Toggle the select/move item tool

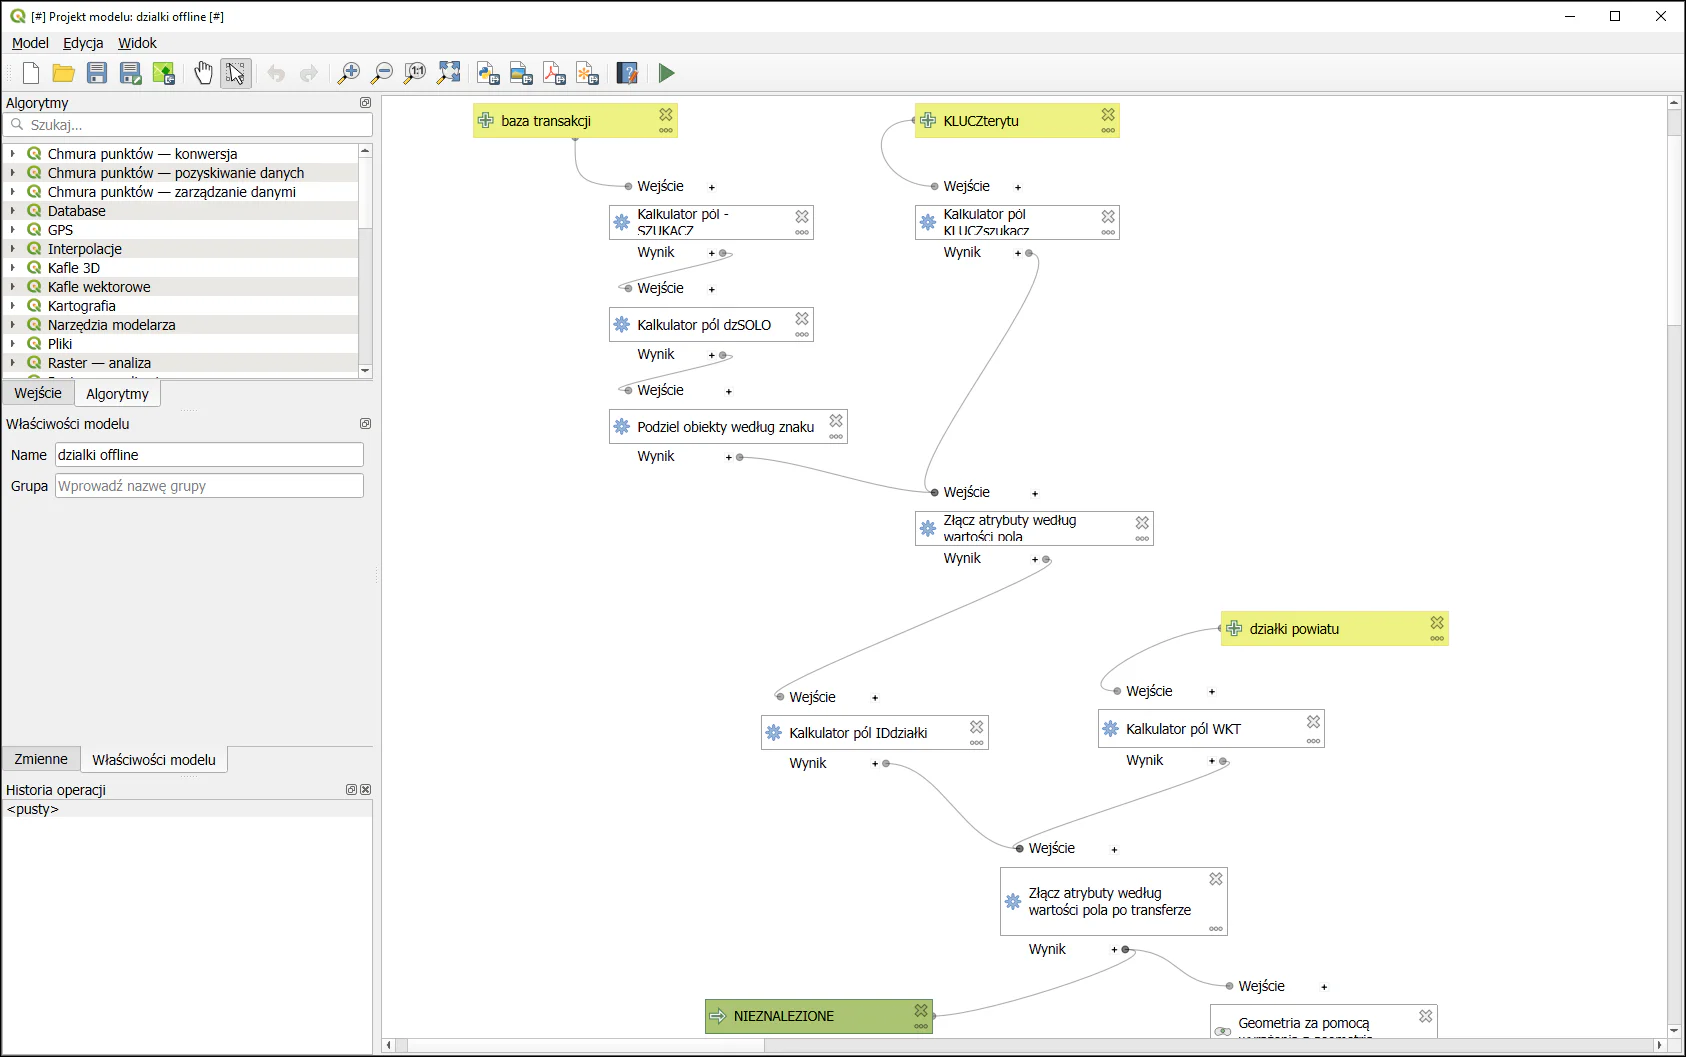click(x=236, y=73)
